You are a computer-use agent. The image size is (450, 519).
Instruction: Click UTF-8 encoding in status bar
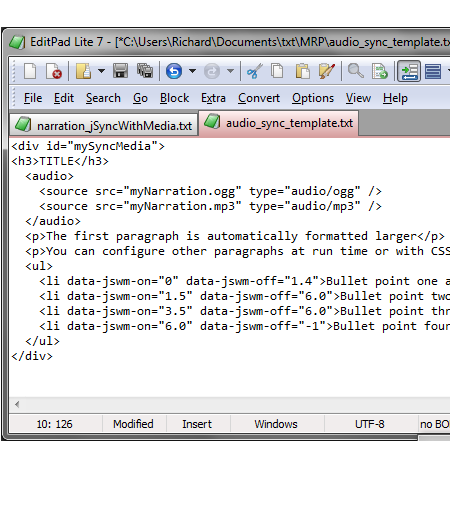tap(370, 424)
